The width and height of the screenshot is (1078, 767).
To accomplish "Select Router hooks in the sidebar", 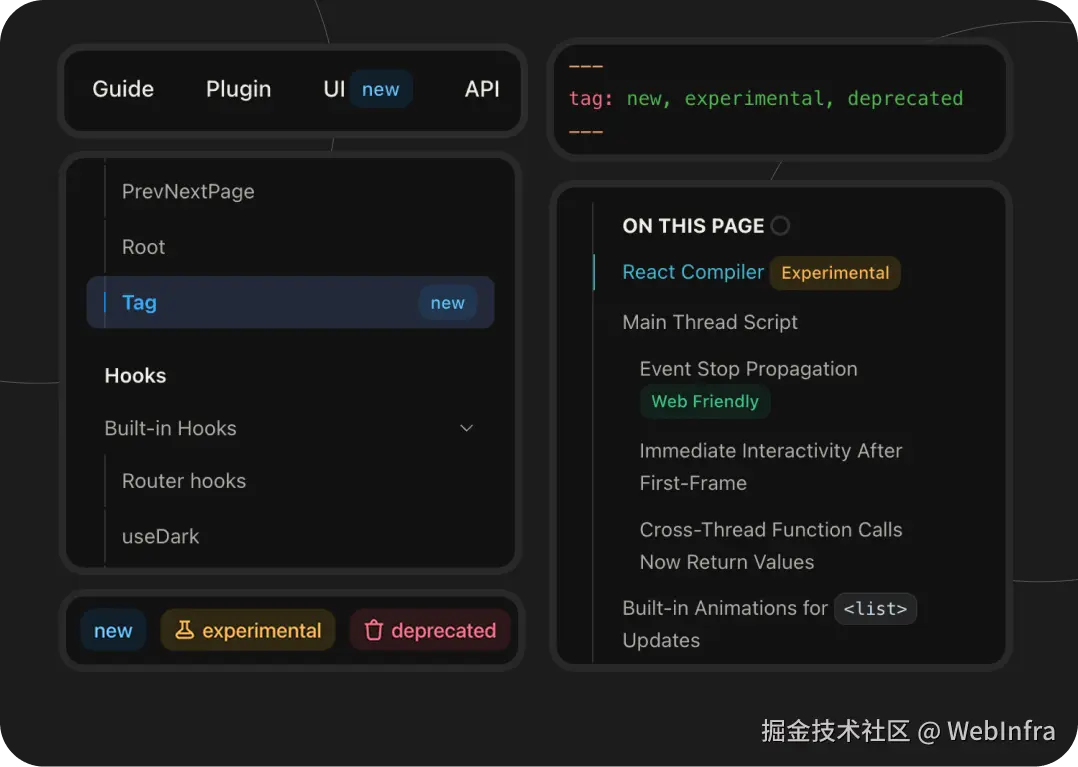I will tap(184, 481).
